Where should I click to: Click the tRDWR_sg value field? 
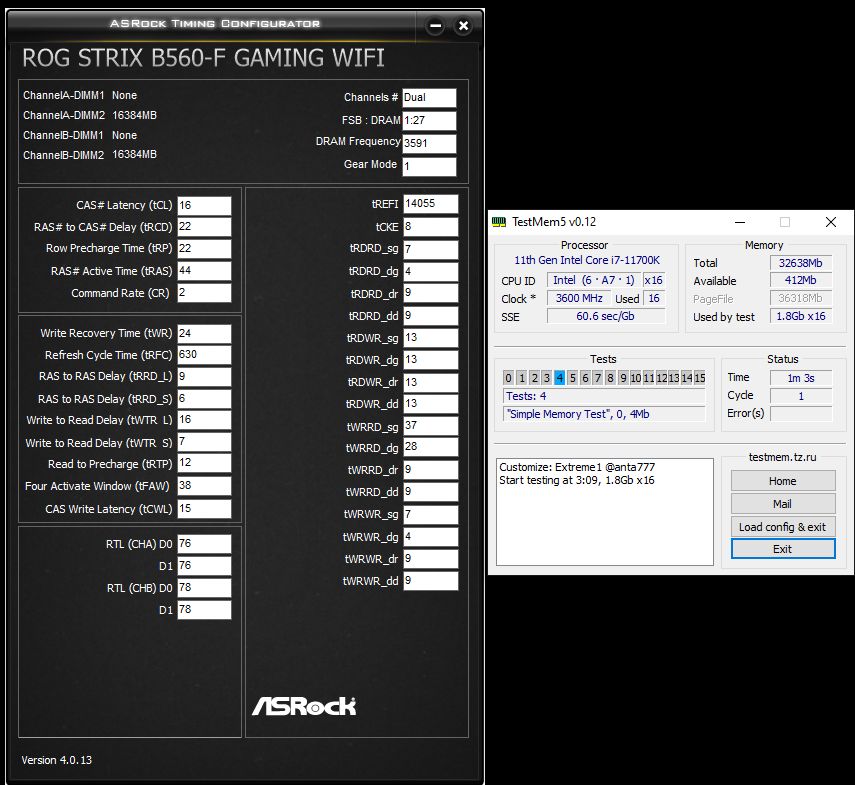coord(431,338)
